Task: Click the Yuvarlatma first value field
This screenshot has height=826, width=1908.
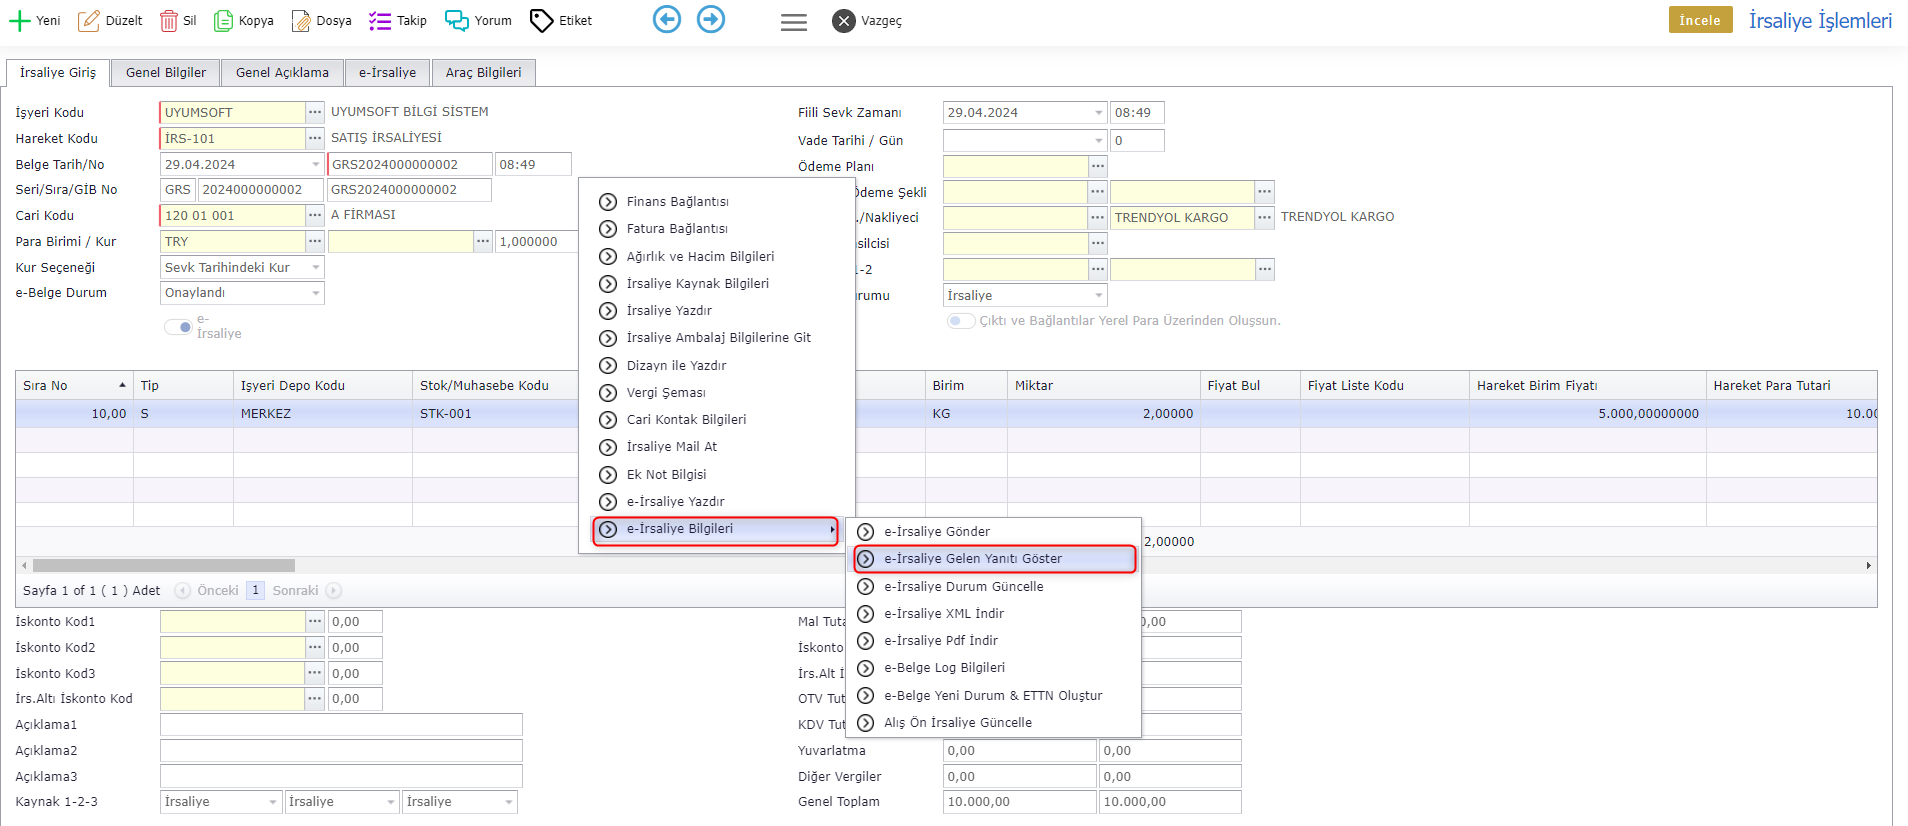Action: pos(1019,750)
